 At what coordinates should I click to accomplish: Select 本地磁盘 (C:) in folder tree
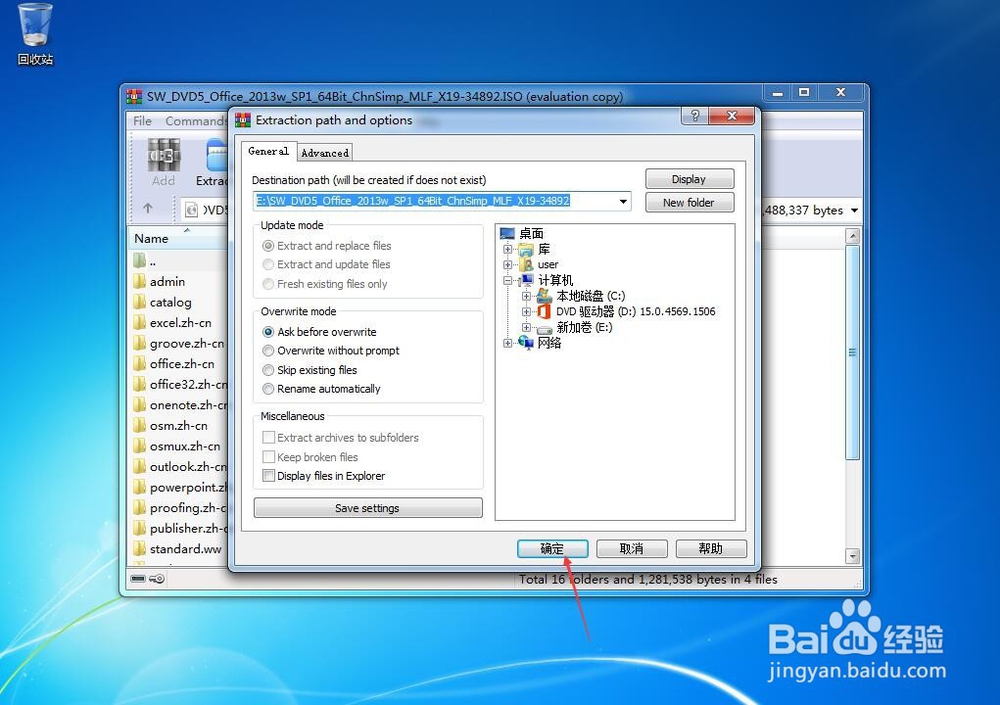591,296
